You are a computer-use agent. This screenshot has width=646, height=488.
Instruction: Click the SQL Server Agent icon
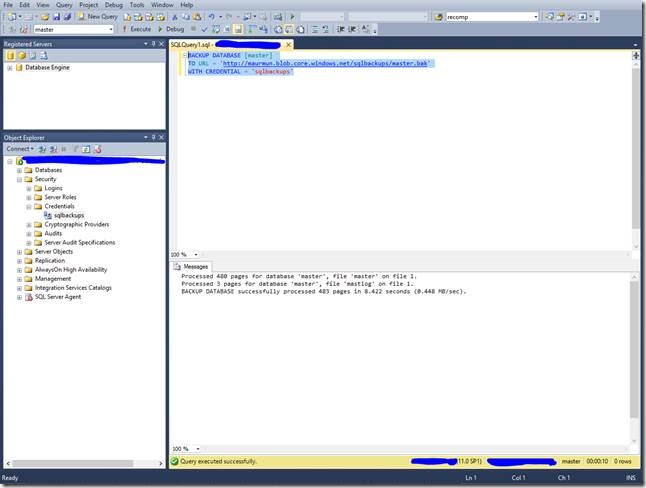pyautogui.click(x=28, y=297)
